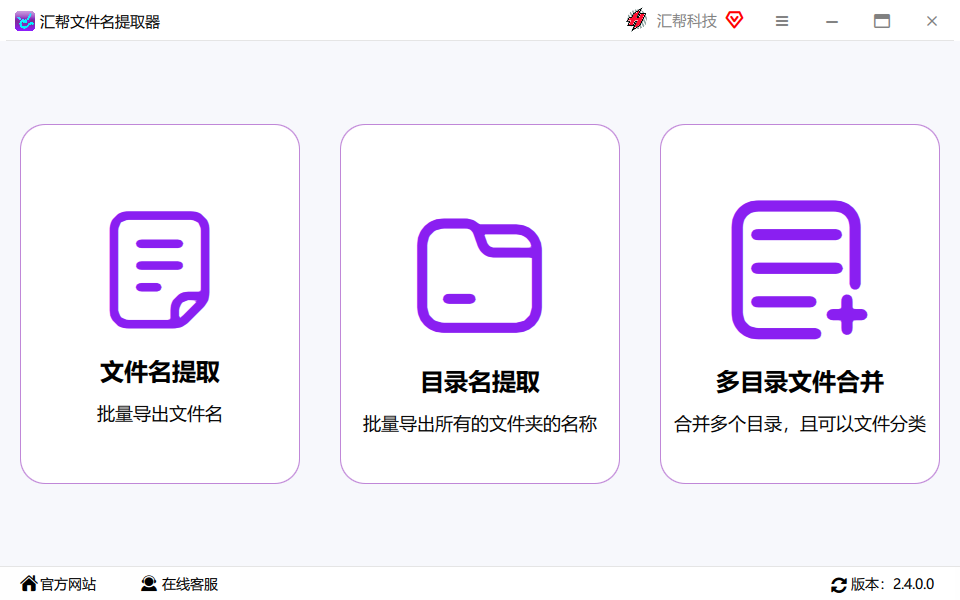Click the 批量导出文件名 description text
Image resolution: width=960 pixels, height=600 pixels.
(158, 412)
